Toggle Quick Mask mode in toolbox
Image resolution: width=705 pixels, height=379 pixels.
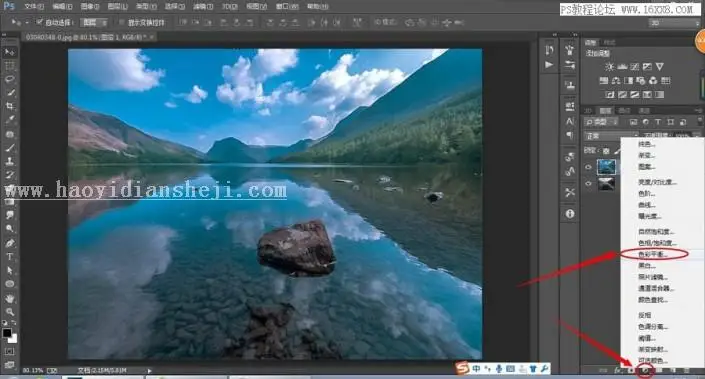coord(9,351)
